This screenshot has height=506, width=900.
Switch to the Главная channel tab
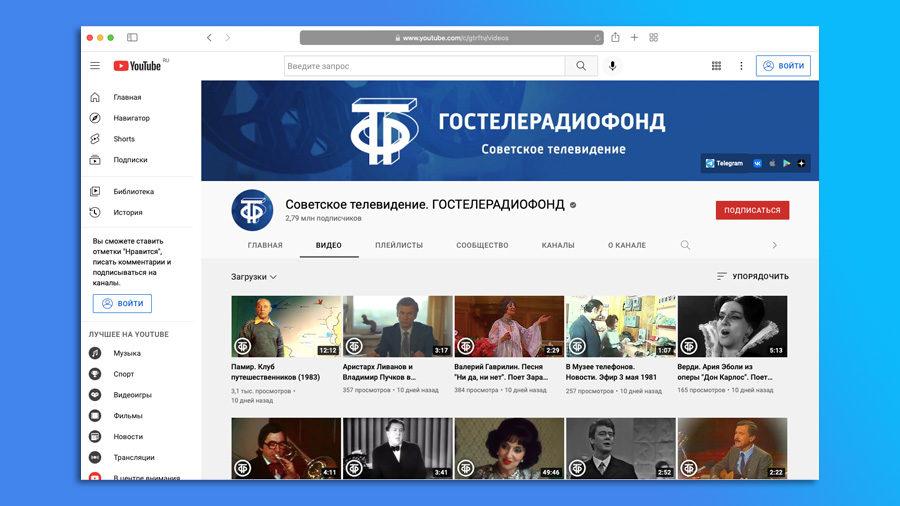[265, 245]
